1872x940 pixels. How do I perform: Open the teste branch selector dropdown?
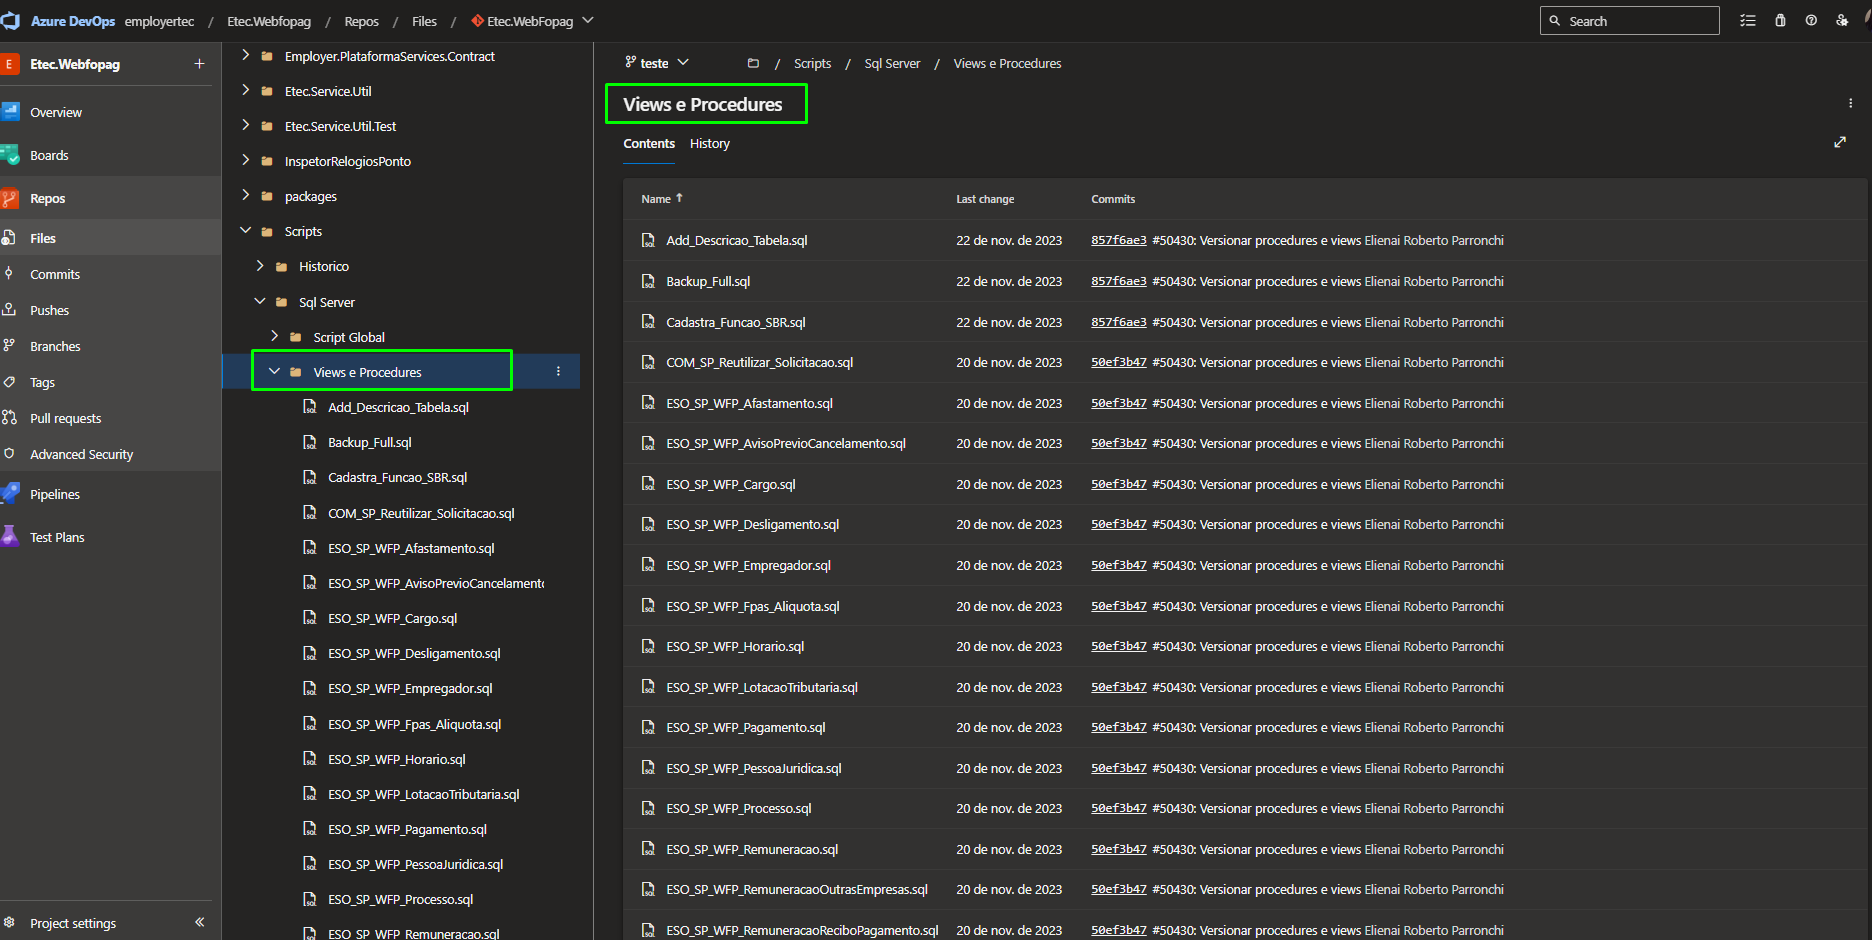[657, 63]
